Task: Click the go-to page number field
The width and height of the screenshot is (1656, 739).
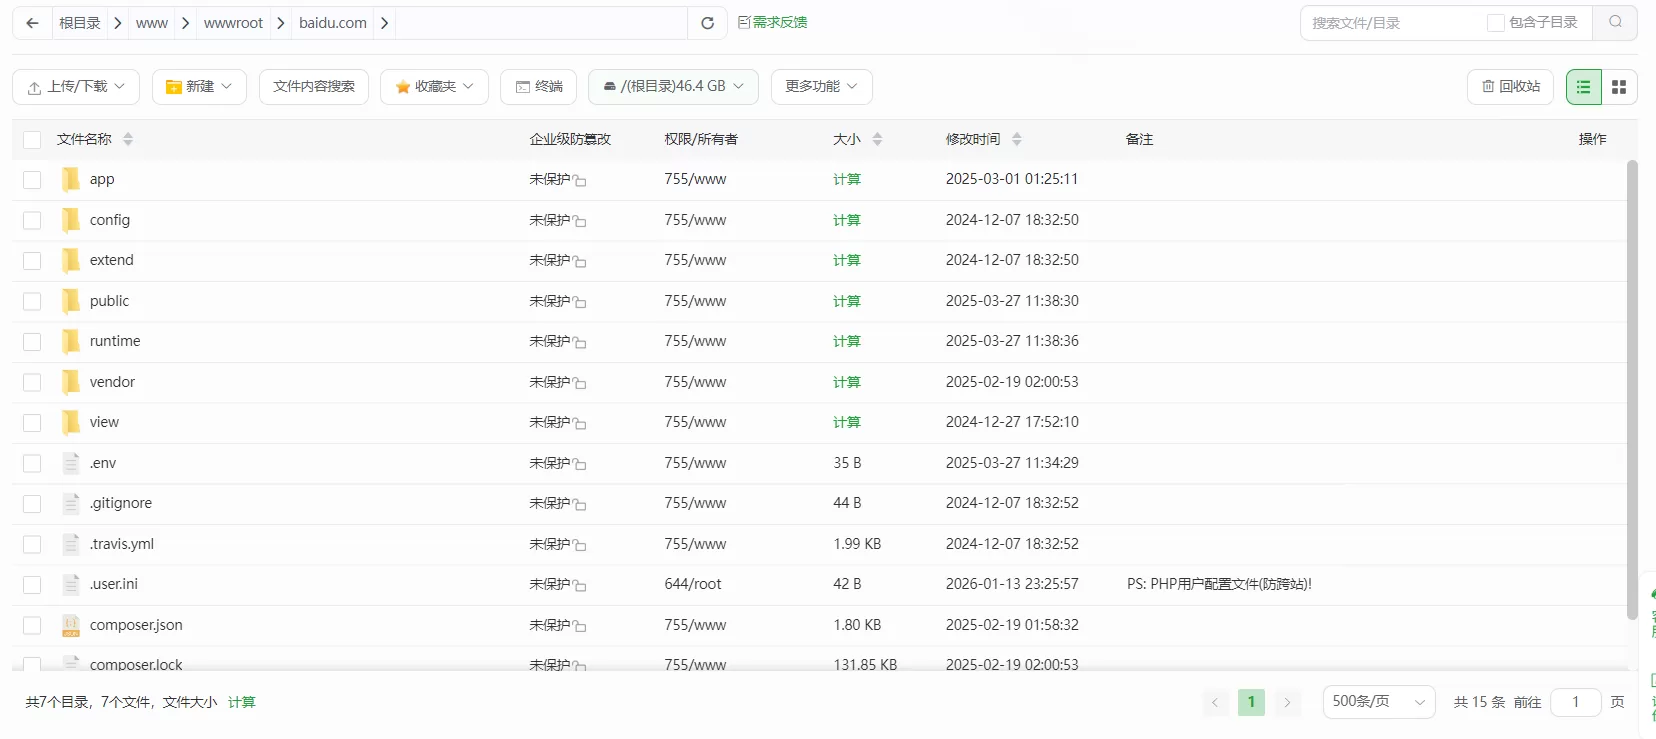Action: (x=1575, y=702)
